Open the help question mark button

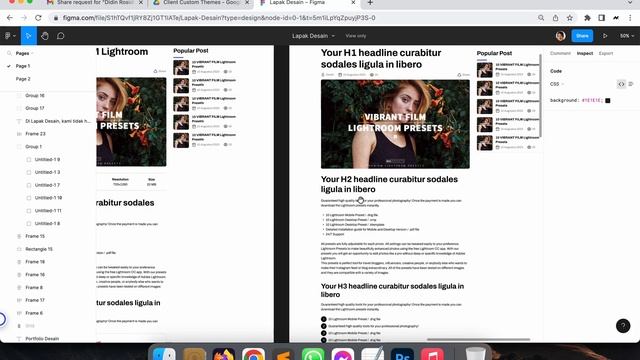[623, 326]
